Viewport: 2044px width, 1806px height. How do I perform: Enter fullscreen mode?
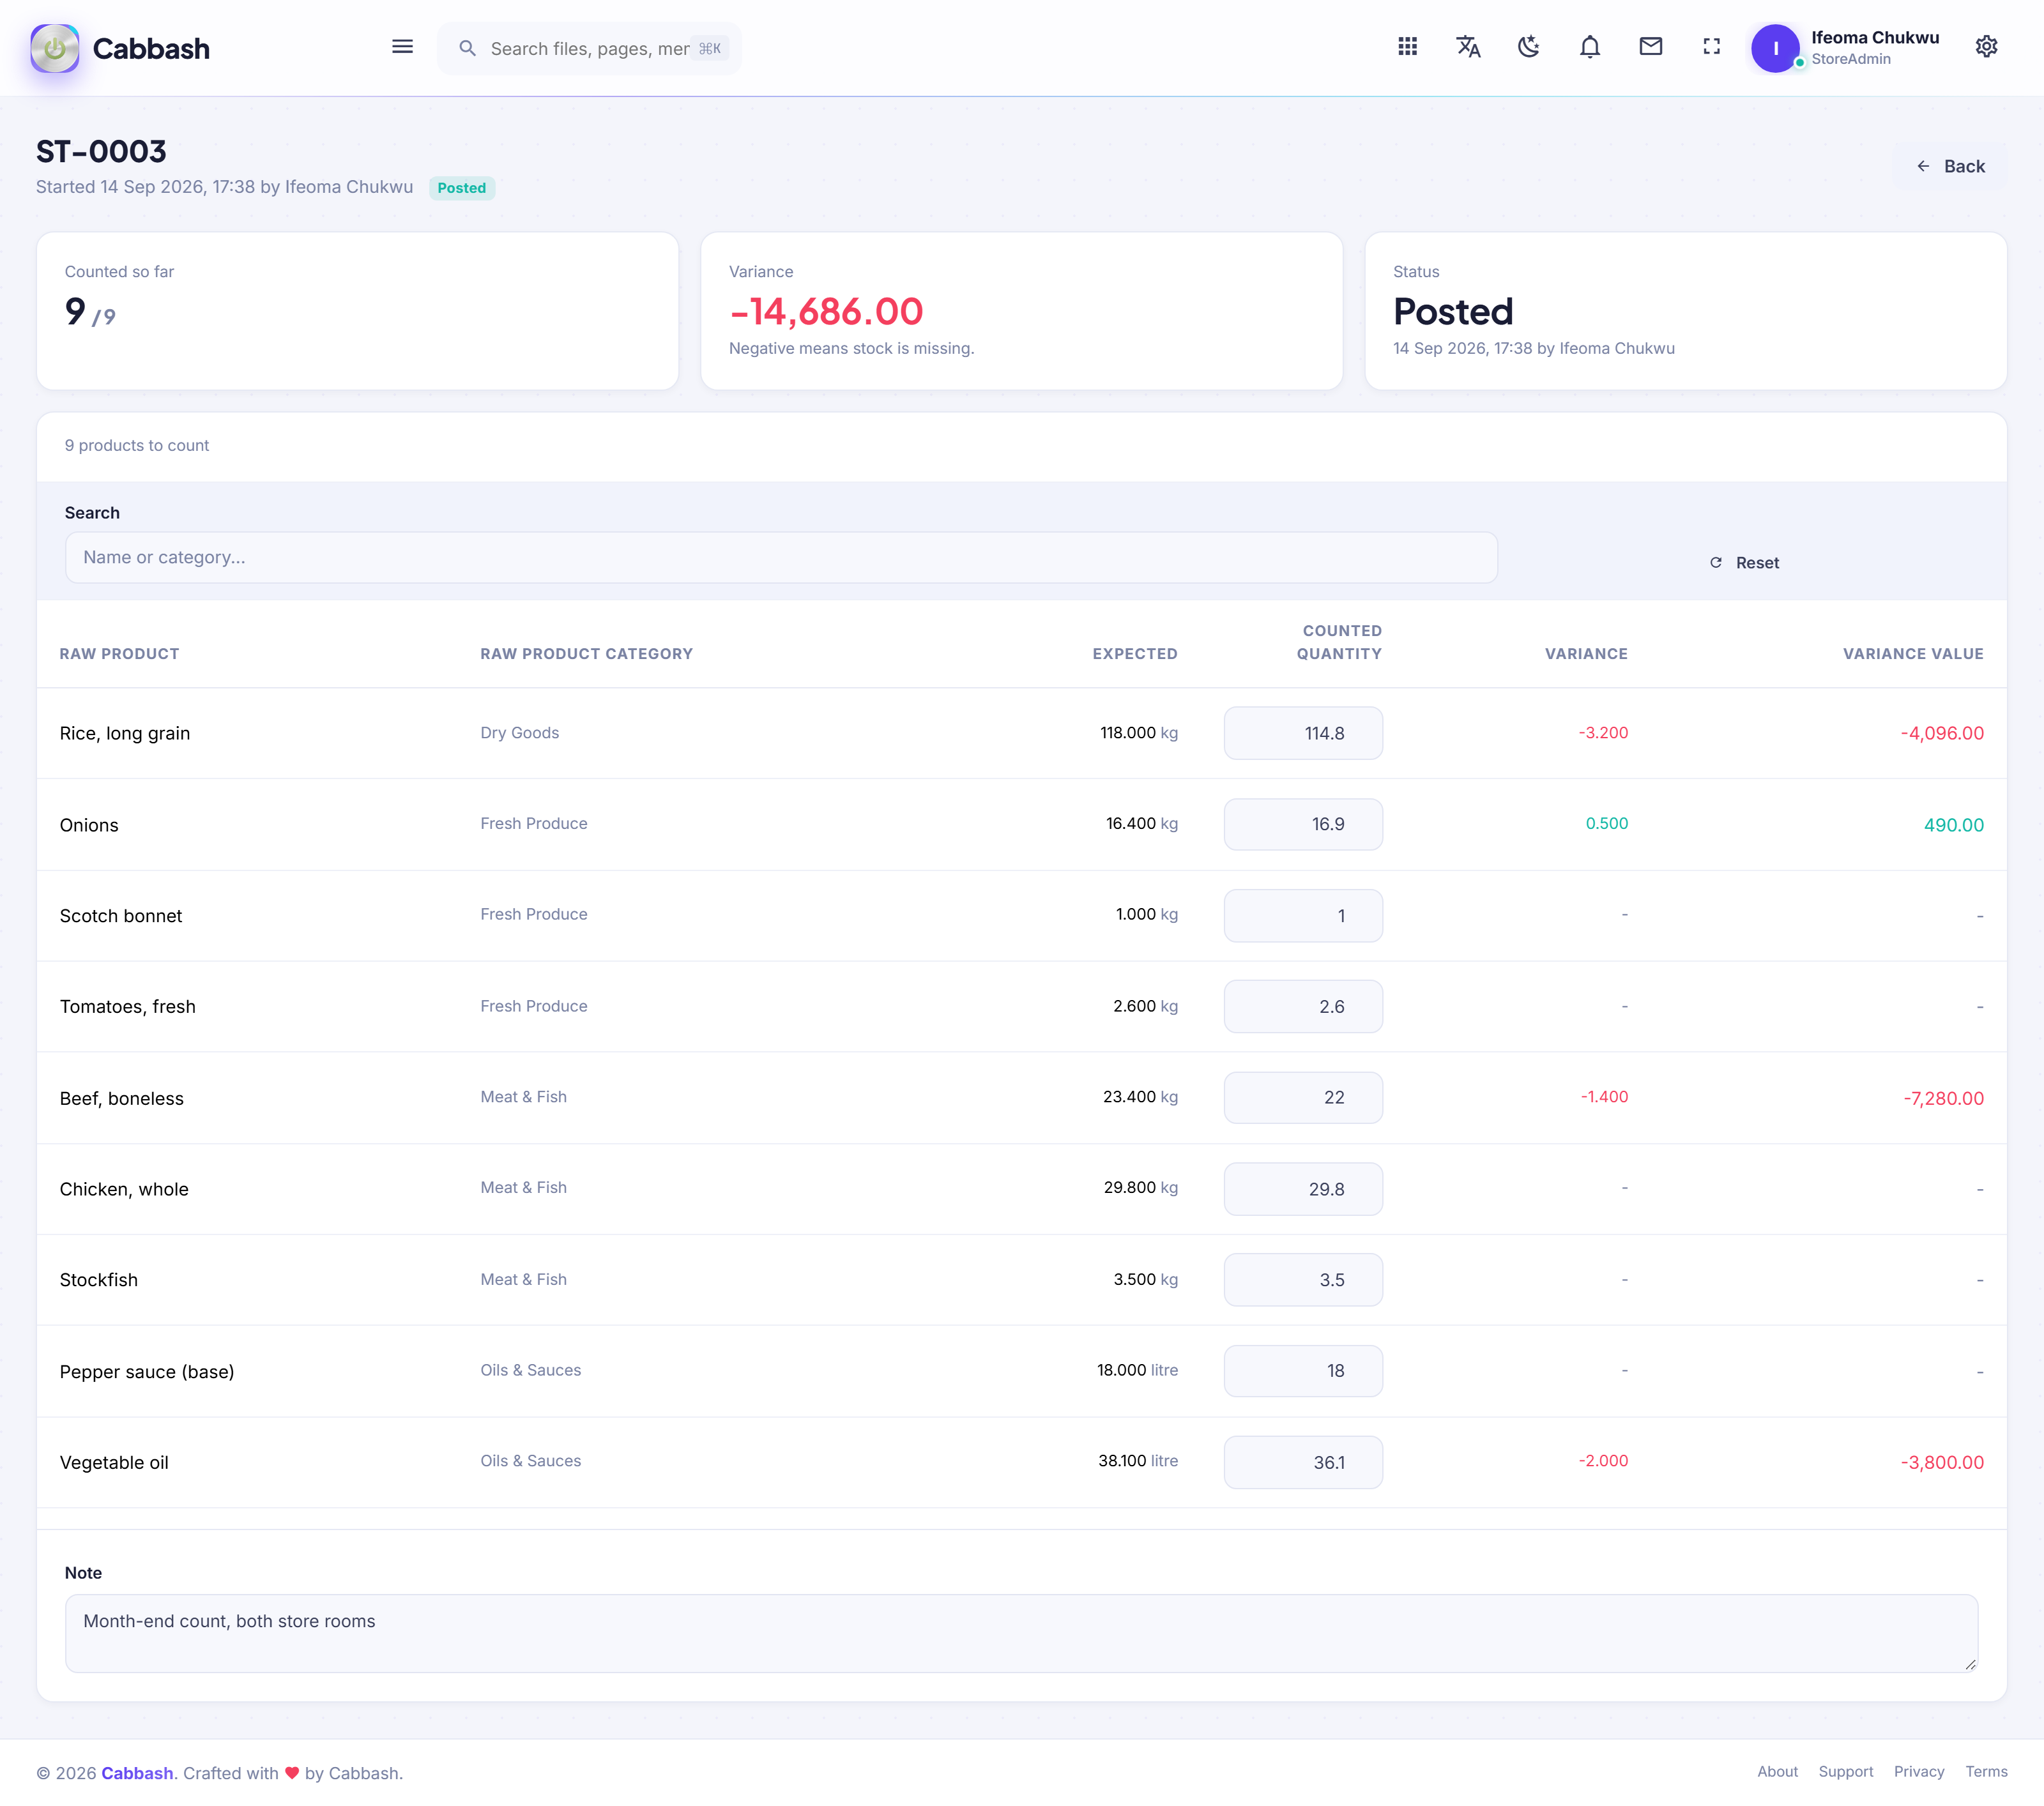[1712, 47]
